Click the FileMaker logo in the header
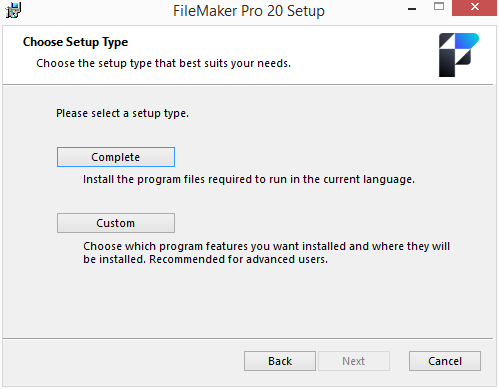The height and width of the screenshot is (389, 499). point(459,55)
